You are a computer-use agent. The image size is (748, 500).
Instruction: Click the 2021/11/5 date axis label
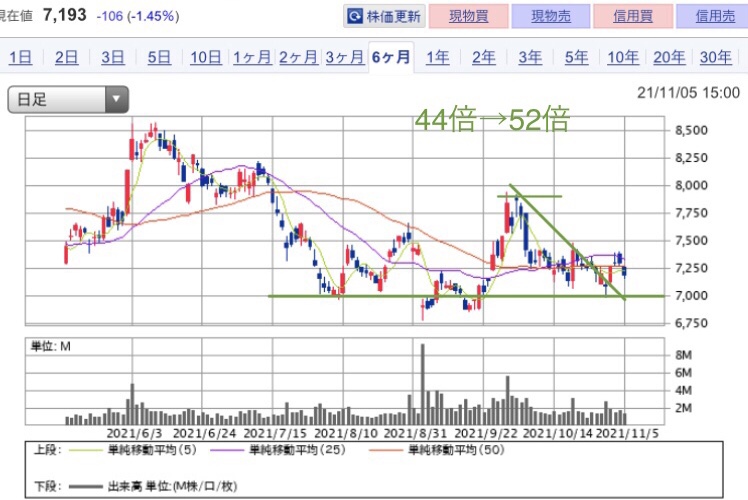628,434
